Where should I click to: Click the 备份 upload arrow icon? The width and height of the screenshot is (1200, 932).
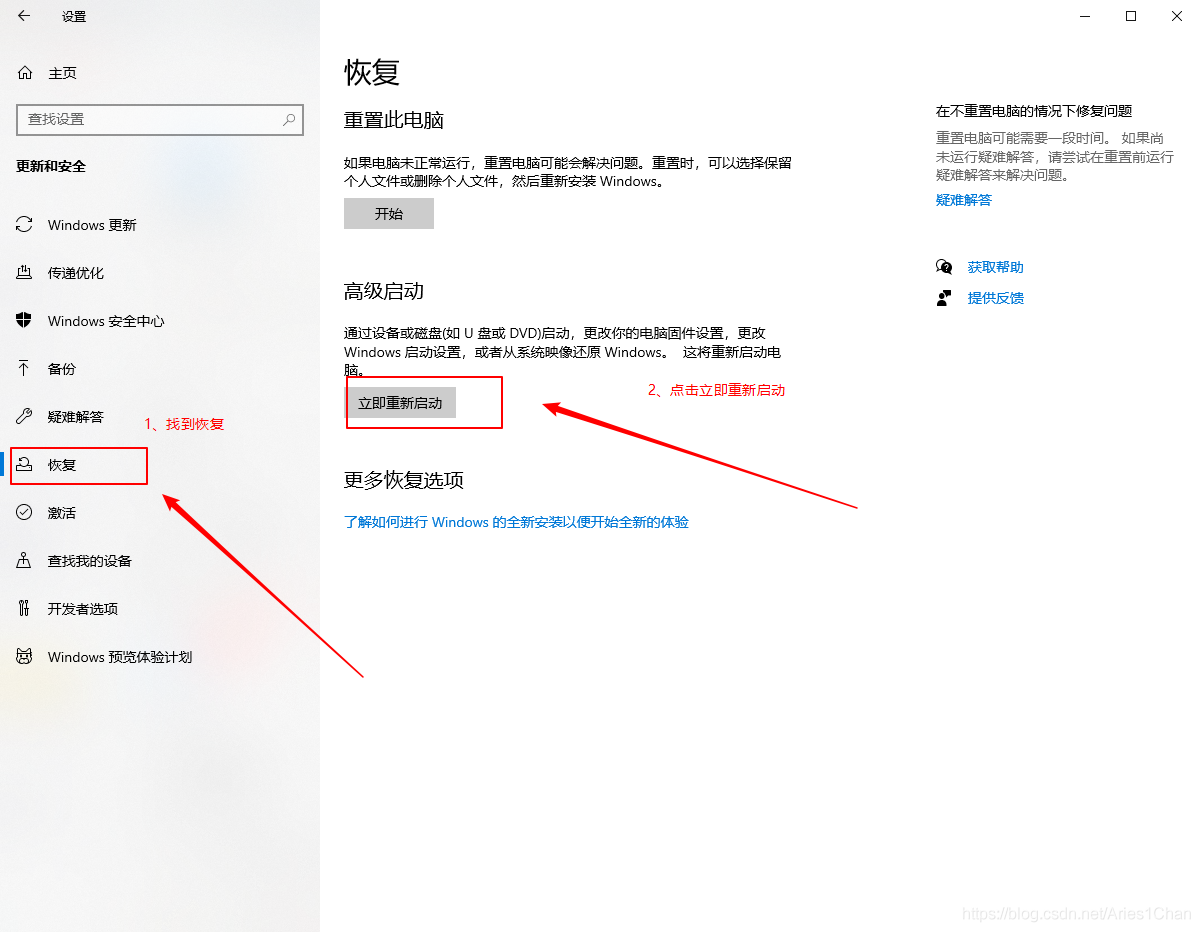pos(25,369)
